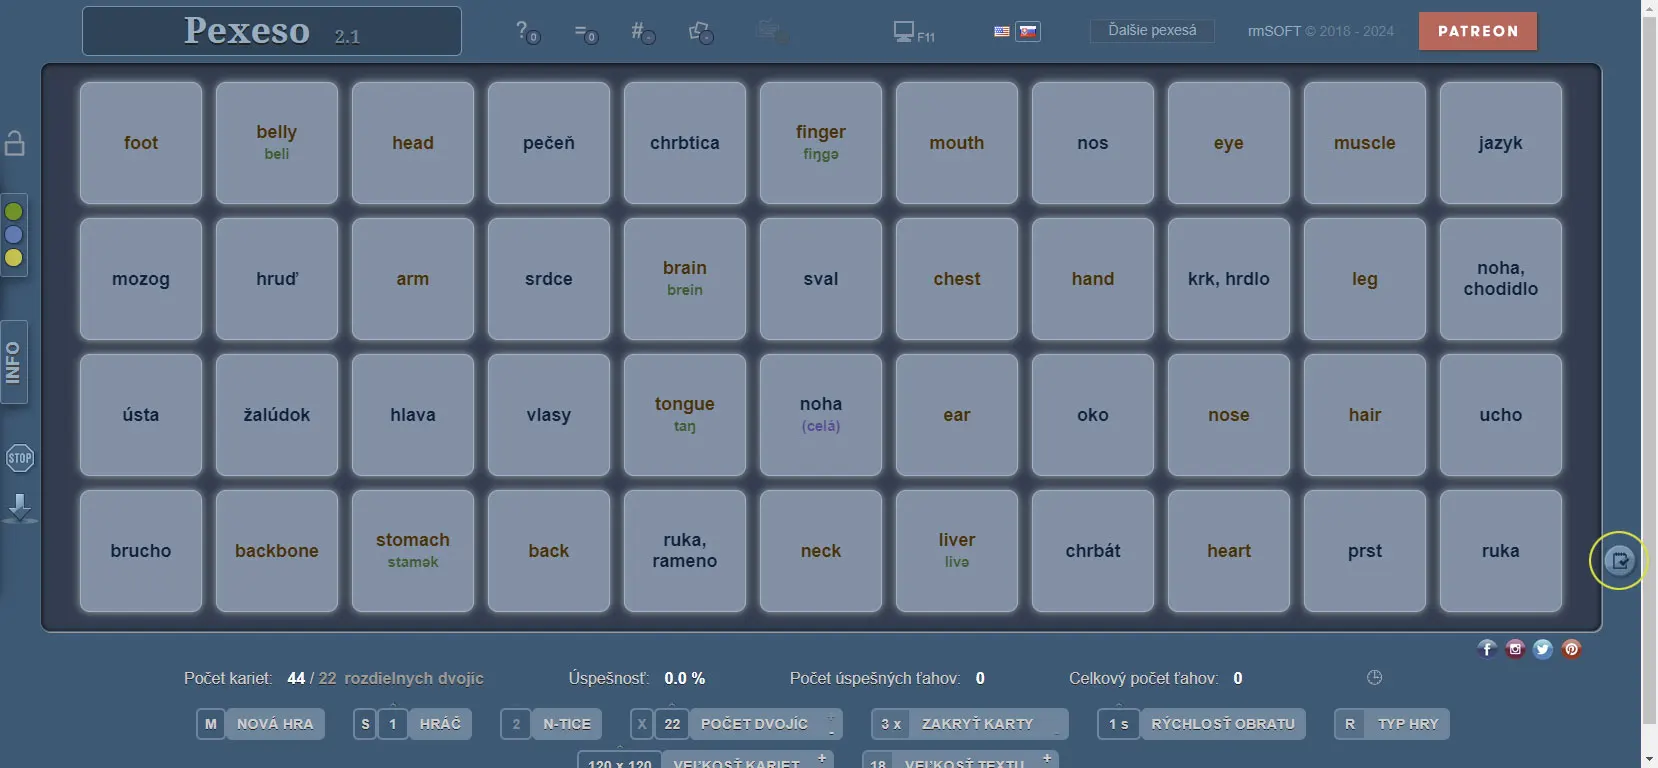This screenshot has width=1658, height=768.
Task: Open the TYP HRY game type selector
Action: tap(1407, 724)
